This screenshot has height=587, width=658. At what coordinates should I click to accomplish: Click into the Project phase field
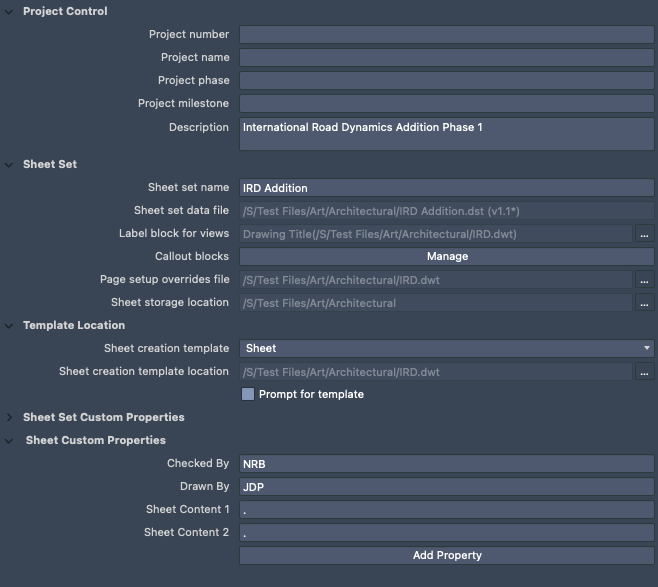click(446, 81)
